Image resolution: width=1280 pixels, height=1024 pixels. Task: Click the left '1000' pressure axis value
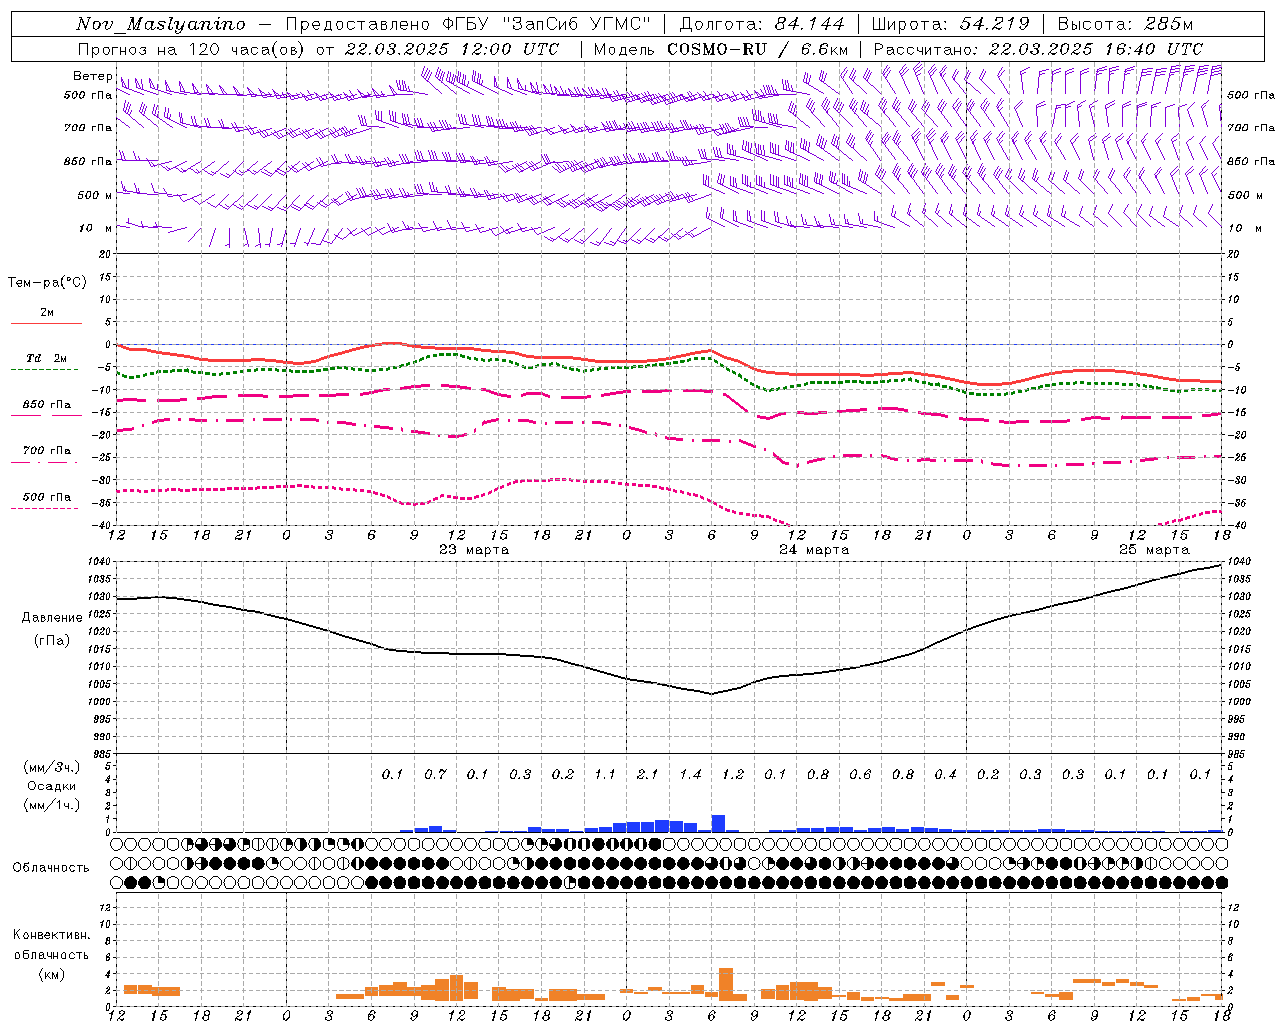[100, 702]
